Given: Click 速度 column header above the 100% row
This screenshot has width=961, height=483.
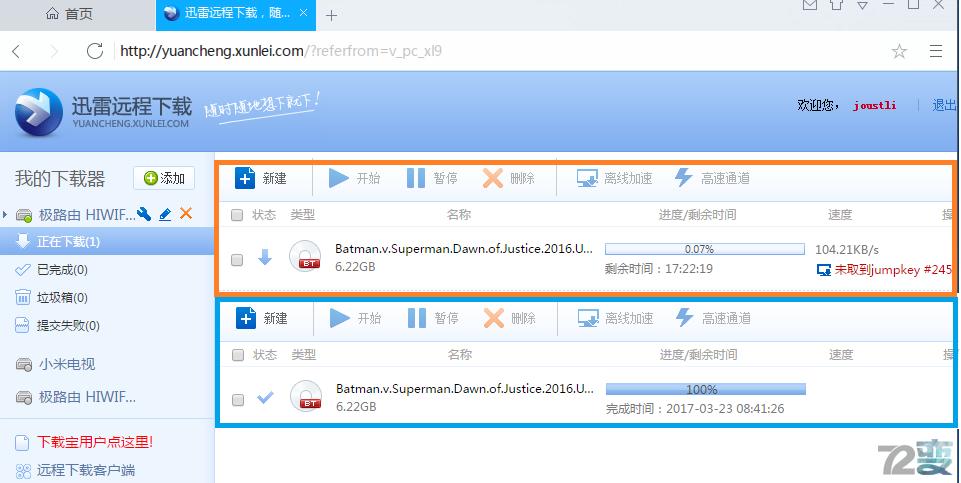Looking at the screenshot, I should (841, 354).
